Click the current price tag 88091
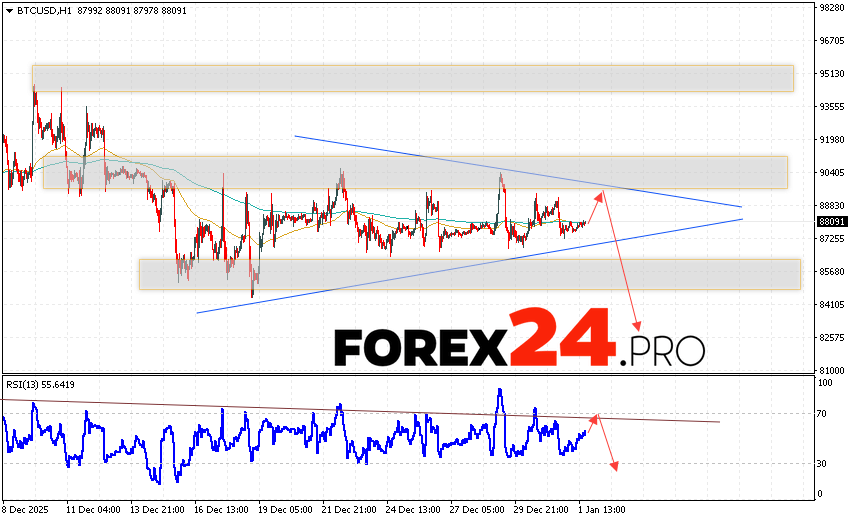855x521 pixels. point(832,222)
